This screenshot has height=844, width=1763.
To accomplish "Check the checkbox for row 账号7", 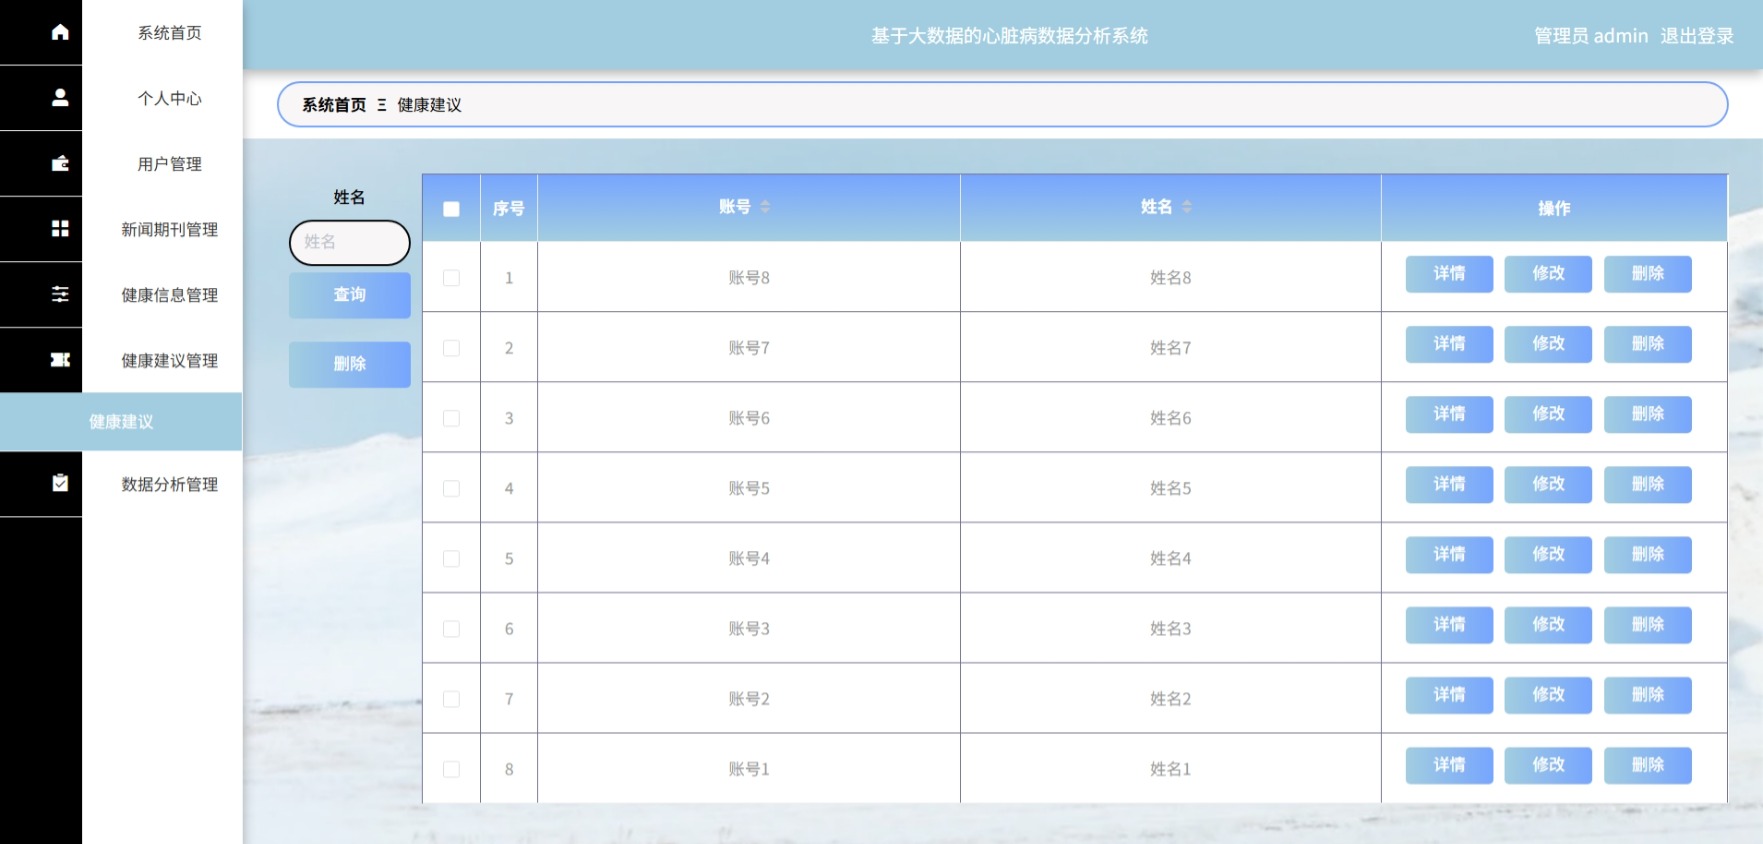I will tap(451, 348).
